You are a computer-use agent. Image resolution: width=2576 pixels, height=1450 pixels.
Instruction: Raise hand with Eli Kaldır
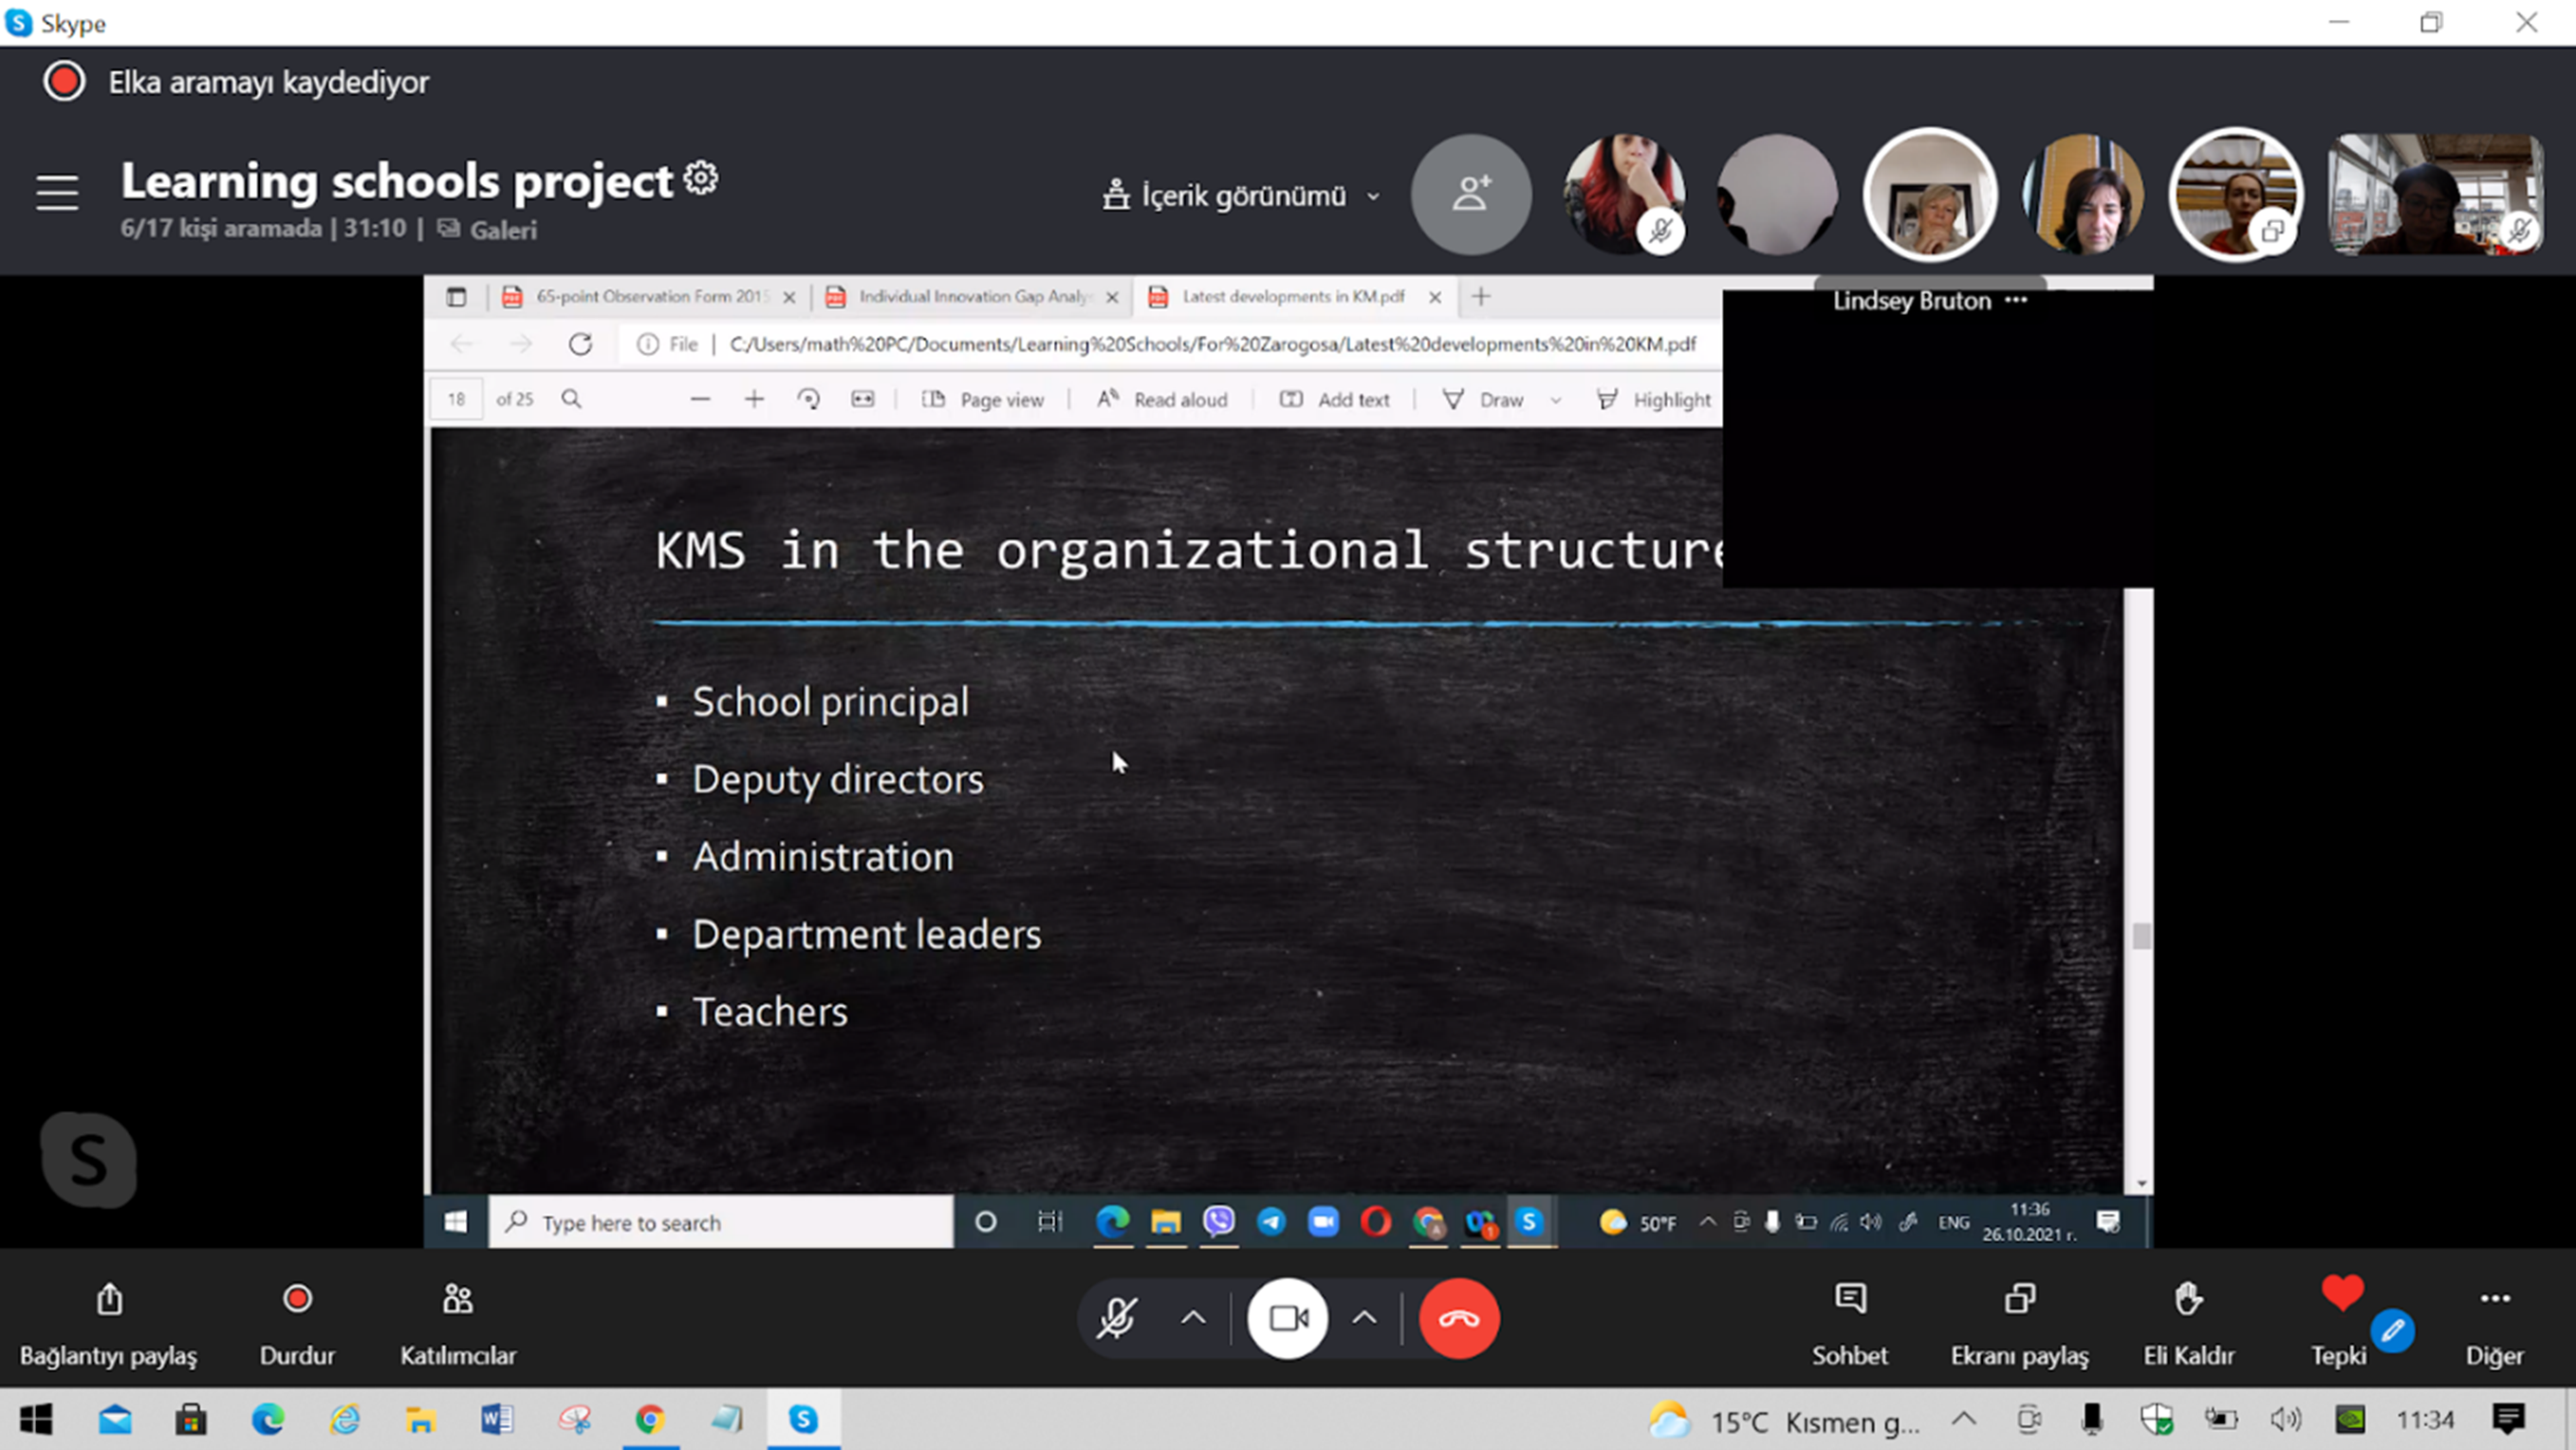coord(2188,1299)
